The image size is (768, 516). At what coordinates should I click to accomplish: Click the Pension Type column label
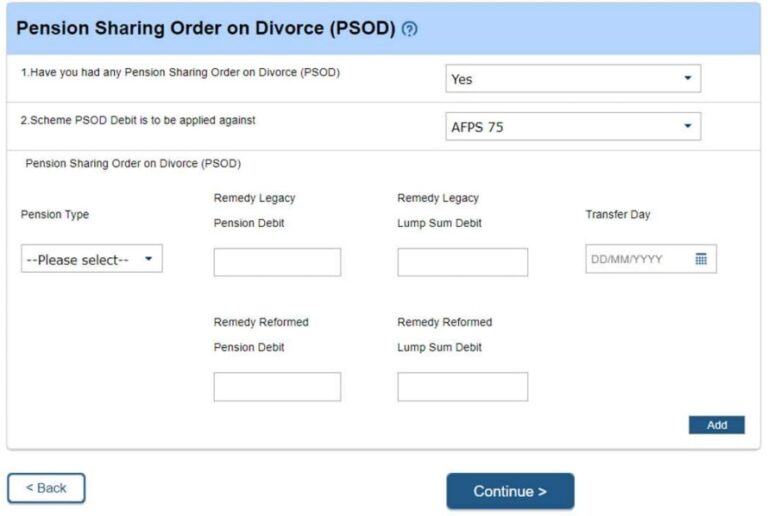click(55, 215)
